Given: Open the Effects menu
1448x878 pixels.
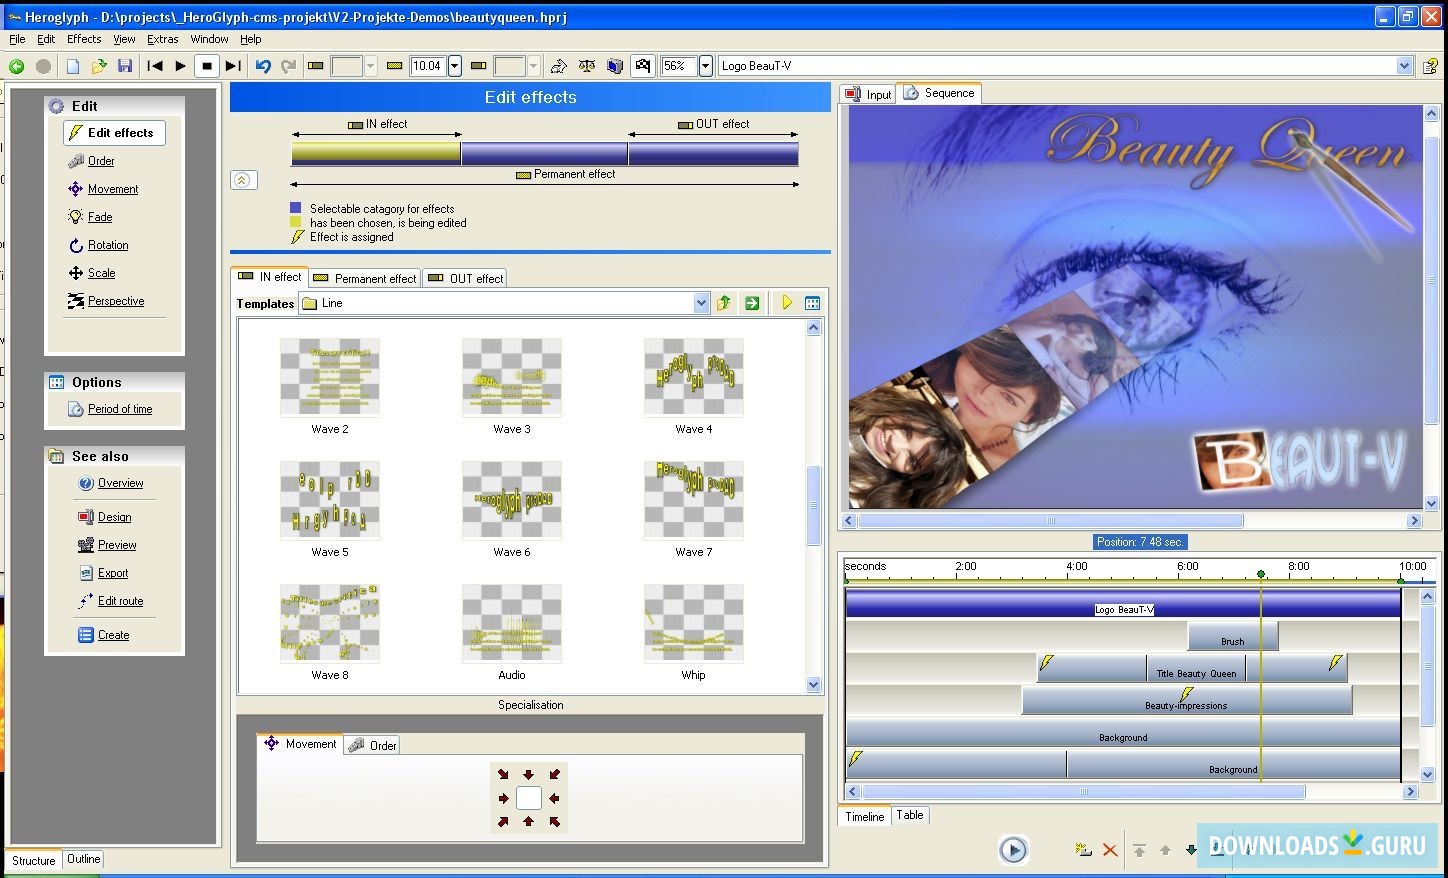Looking at the screenshot, I should pyautogui.click(x=84, y=39).
